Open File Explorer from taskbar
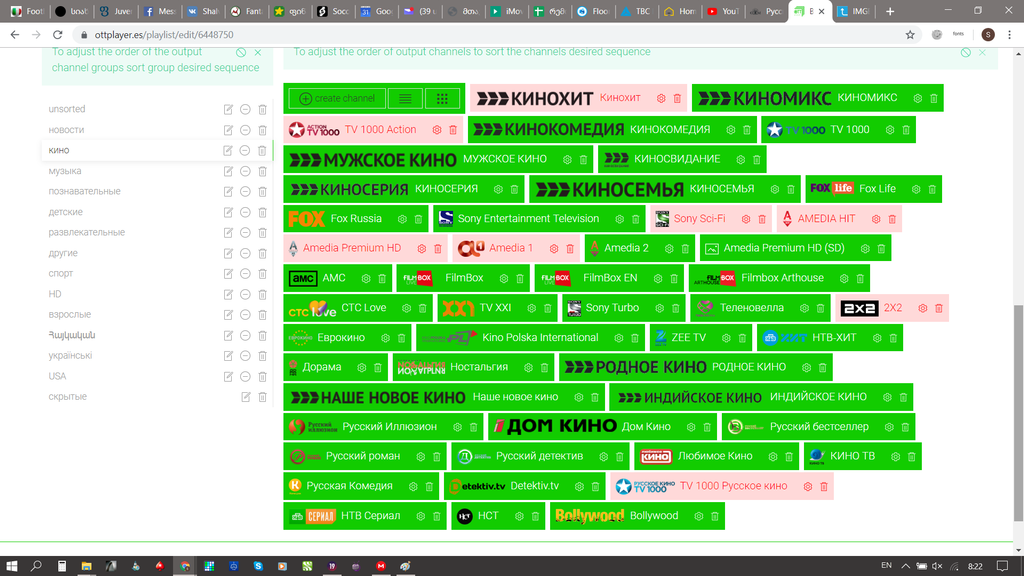 click(86, 566)
